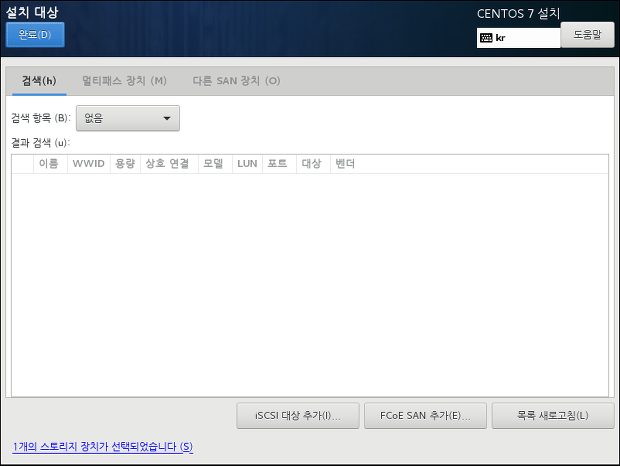Sort by the LUN column header

pyautogui.click(x=247, y=164)
